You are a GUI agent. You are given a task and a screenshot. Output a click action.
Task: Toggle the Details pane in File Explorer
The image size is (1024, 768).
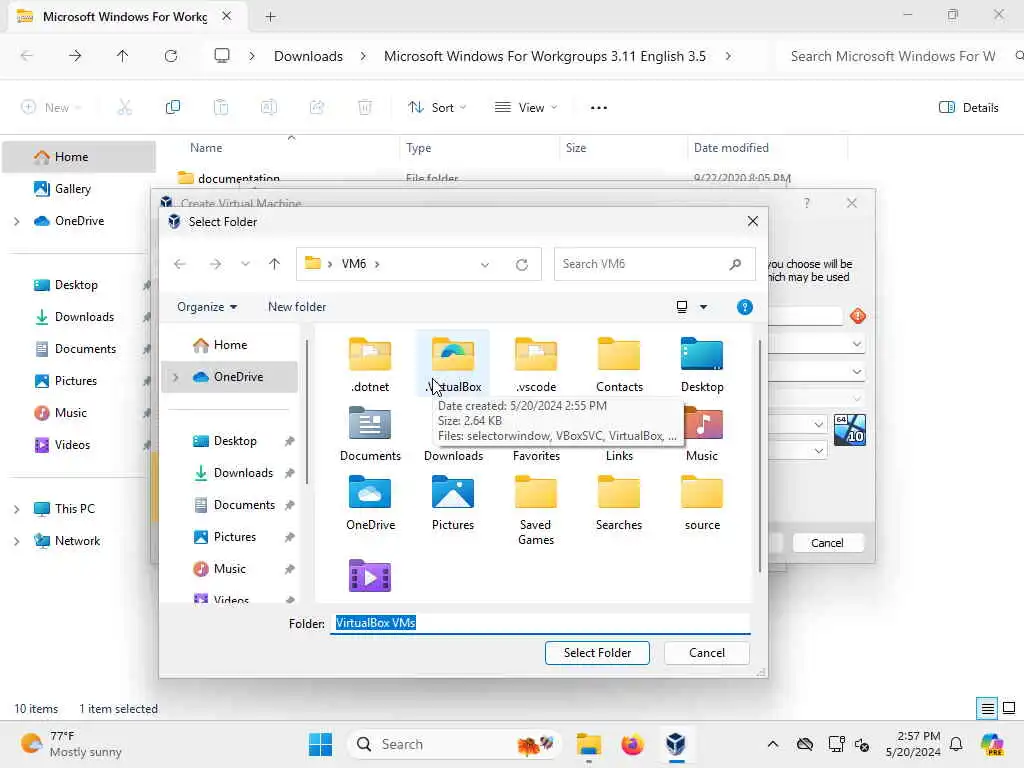968,107
